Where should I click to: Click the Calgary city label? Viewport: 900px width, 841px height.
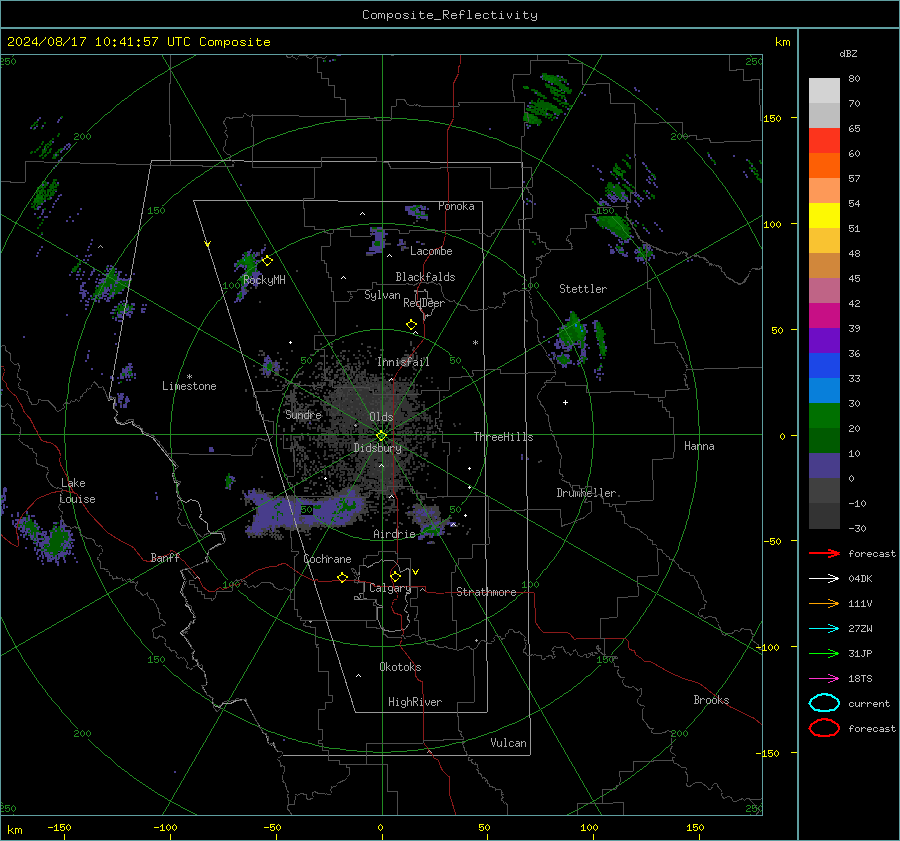[x=390, y=588]
